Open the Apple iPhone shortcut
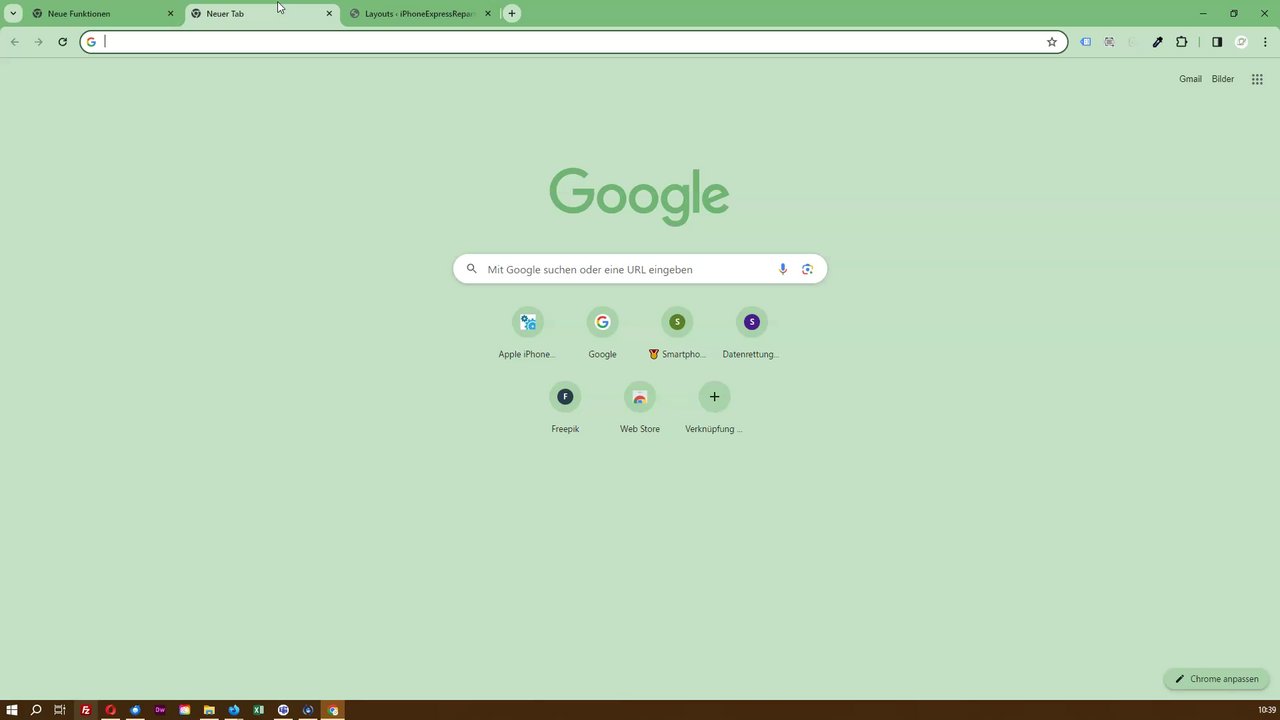Screen dimensions: 1280x720 pyautogui.click(x=528, y=334)
